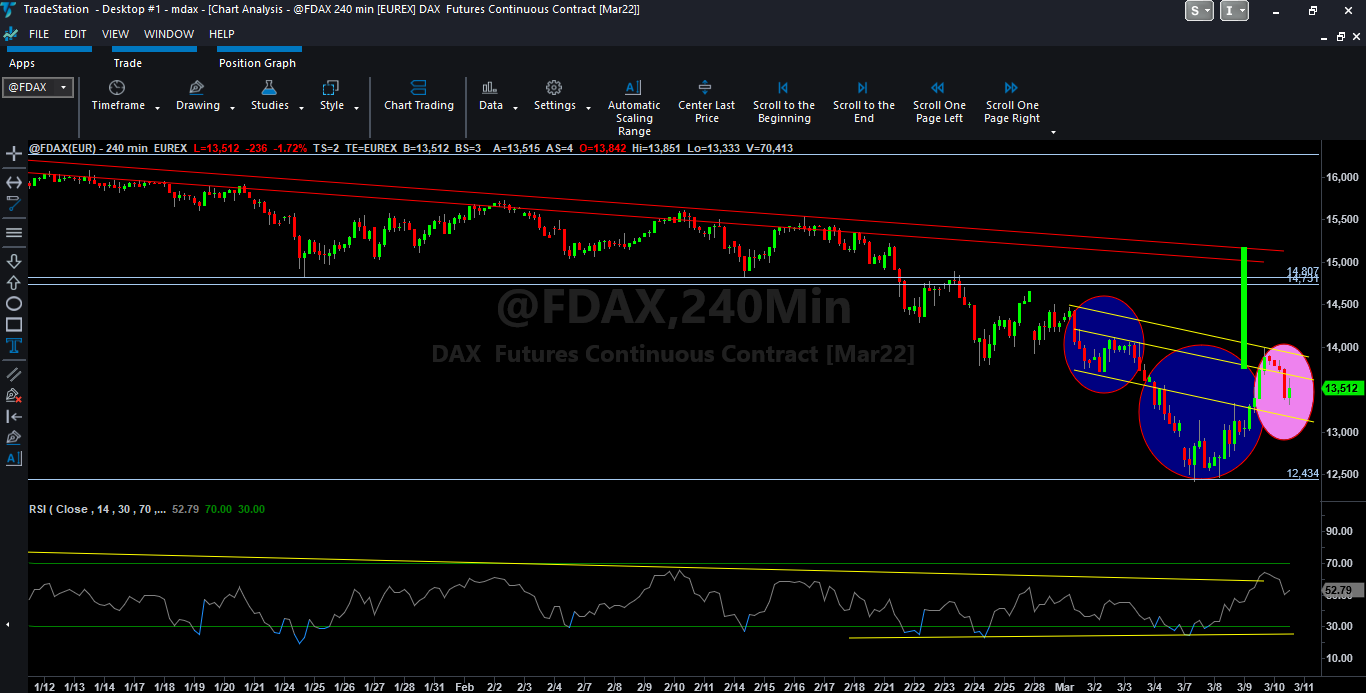
Task: Select the down arrow drawing tool
Action: click(x=14, y=261)
